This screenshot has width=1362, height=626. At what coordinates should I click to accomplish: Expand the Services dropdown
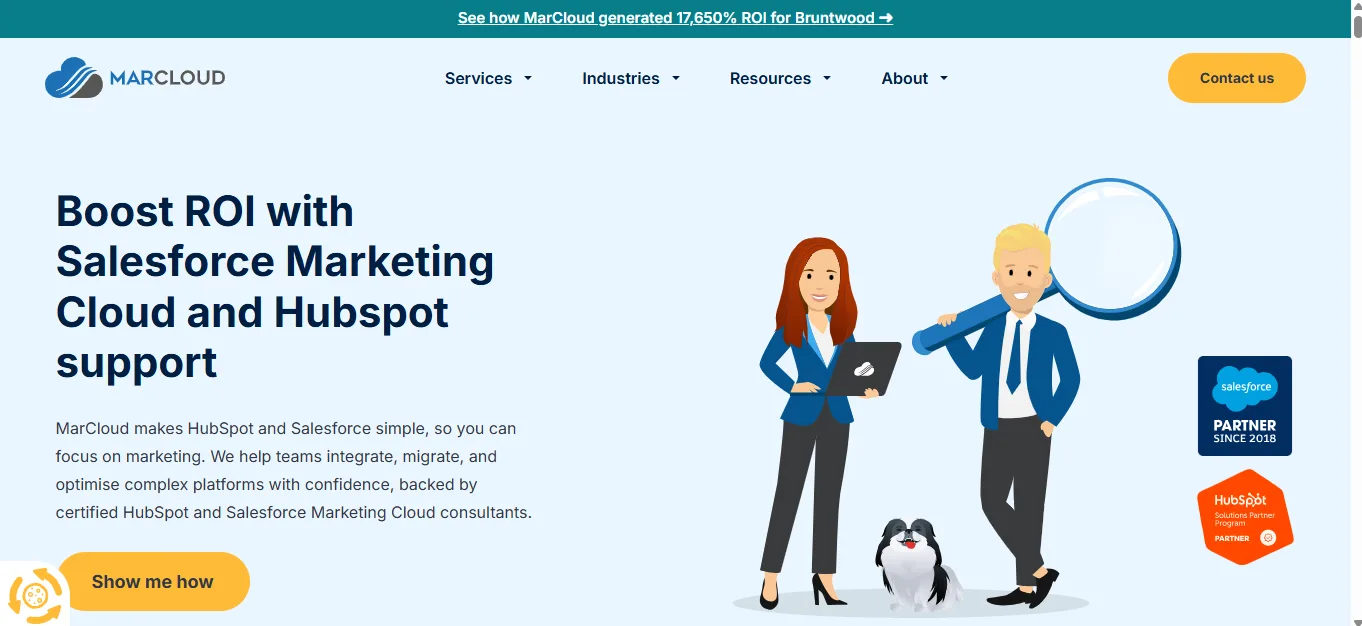(488, 78)
